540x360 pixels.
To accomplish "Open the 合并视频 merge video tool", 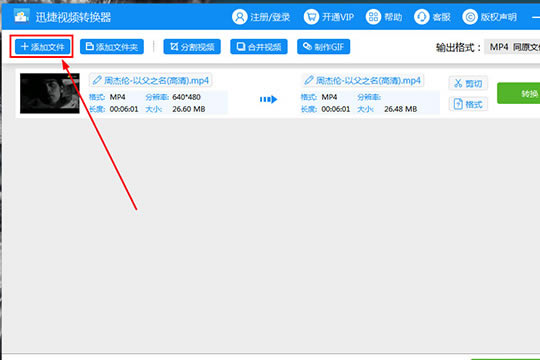I will coord(259,47).
